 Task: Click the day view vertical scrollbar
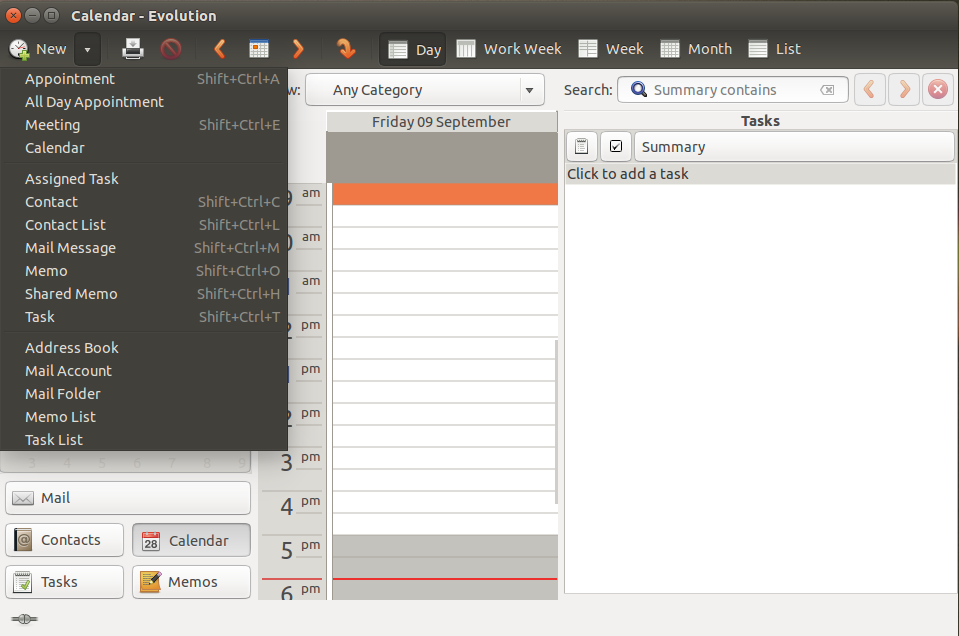[x=557, y=420]
